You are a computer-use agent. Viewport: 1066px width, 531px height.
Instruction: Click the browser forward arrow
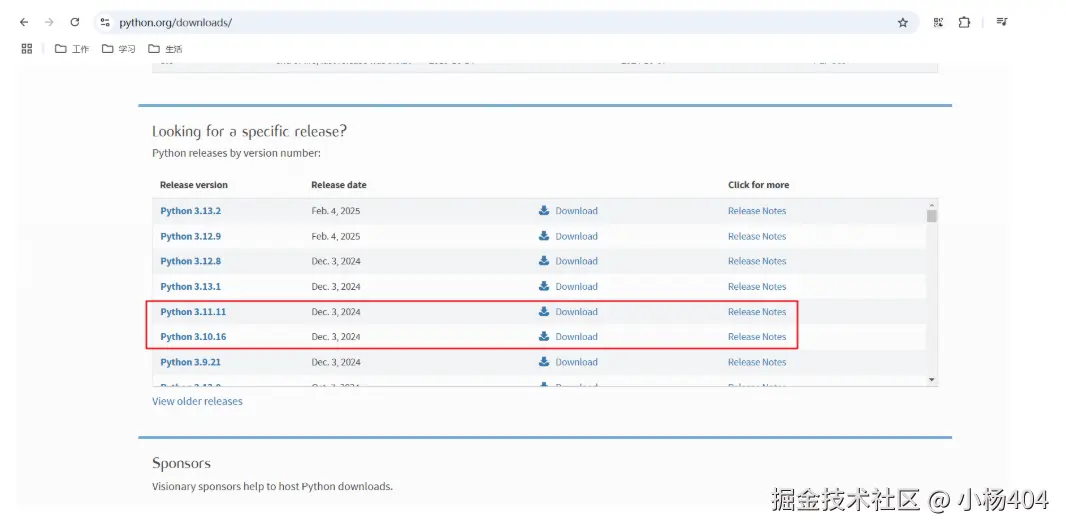point(49,22)
